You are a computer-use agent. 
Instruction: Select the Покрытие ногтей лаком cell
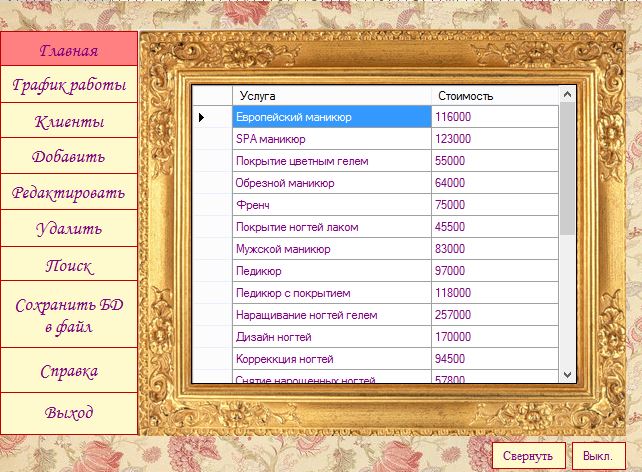click(x=332, y=227)
